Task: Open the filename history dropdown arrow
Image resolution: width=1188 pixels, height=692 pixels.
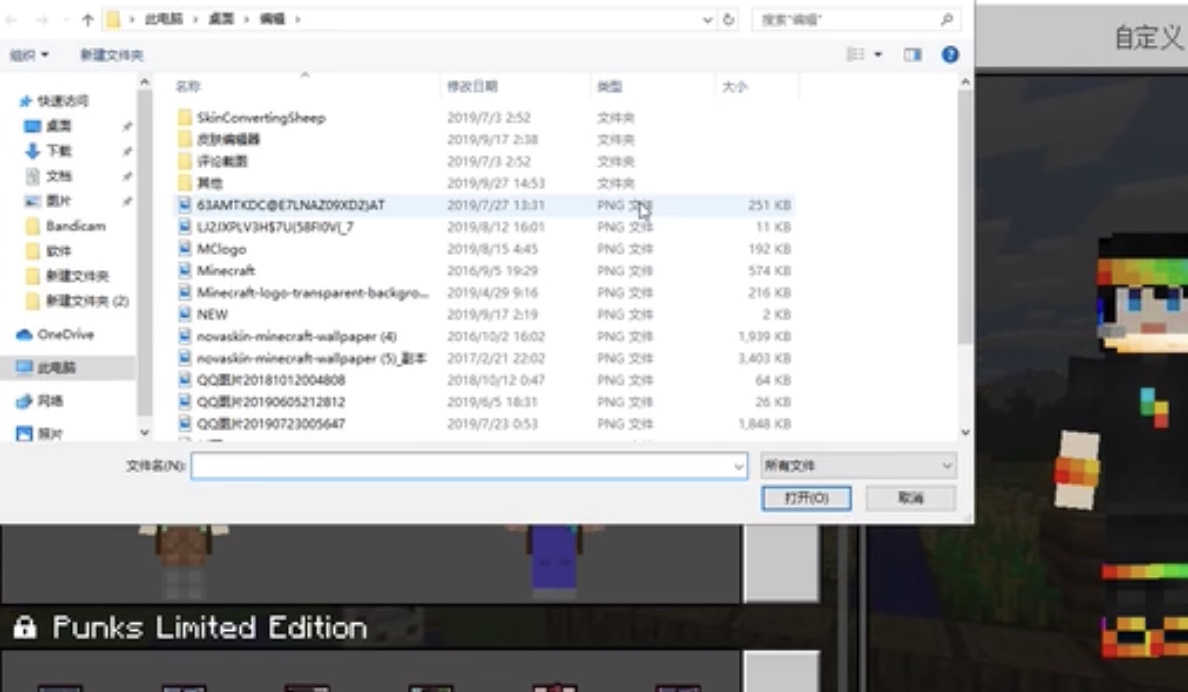Action: tap(739, 467)
